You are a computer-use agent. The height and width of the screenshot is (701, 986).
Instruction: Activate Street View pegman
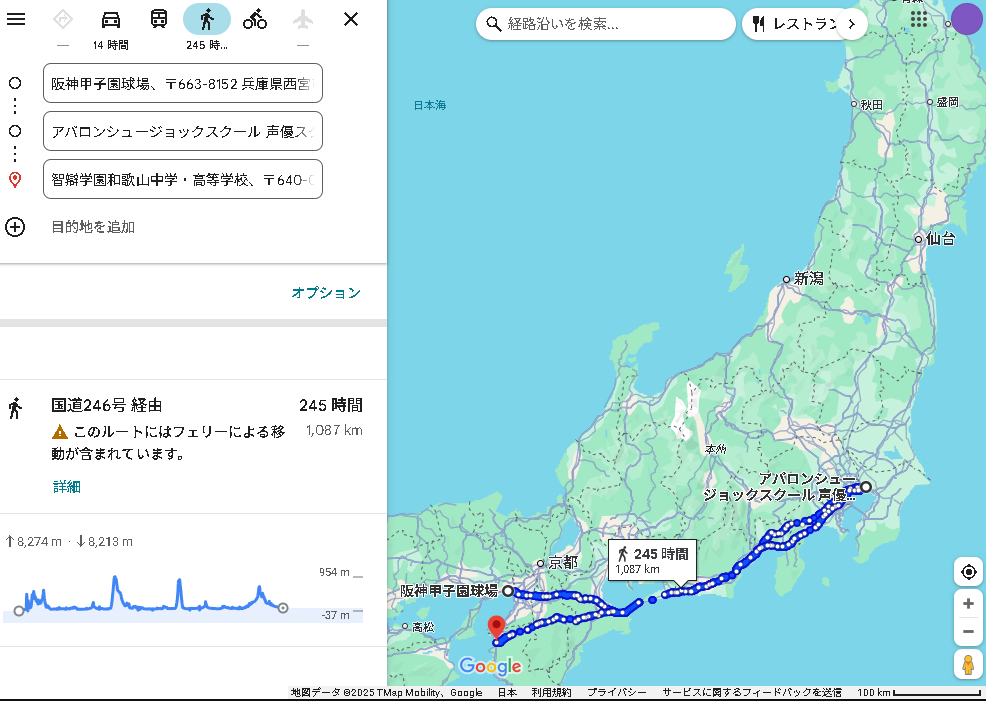point(968,665)
